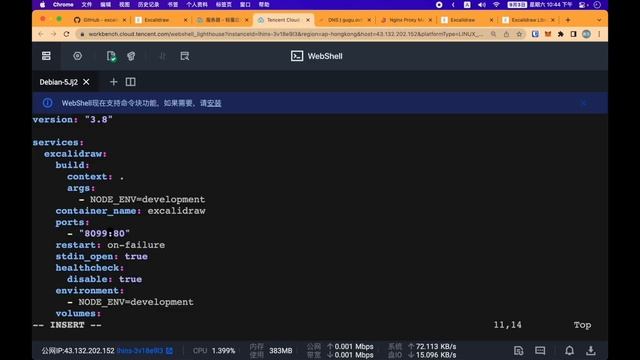
Task: Add a new terminal session tab
Action: [113, 82]
